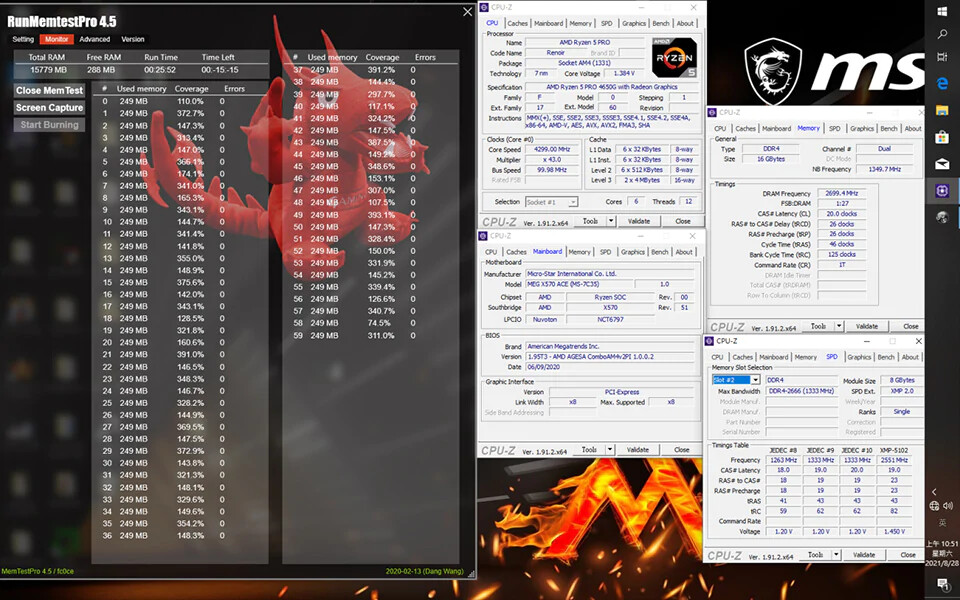Open the Setting tab in RunMemtestPro
Image resolution: width=960 pixels, height=600 pixels.
[23, 39]
